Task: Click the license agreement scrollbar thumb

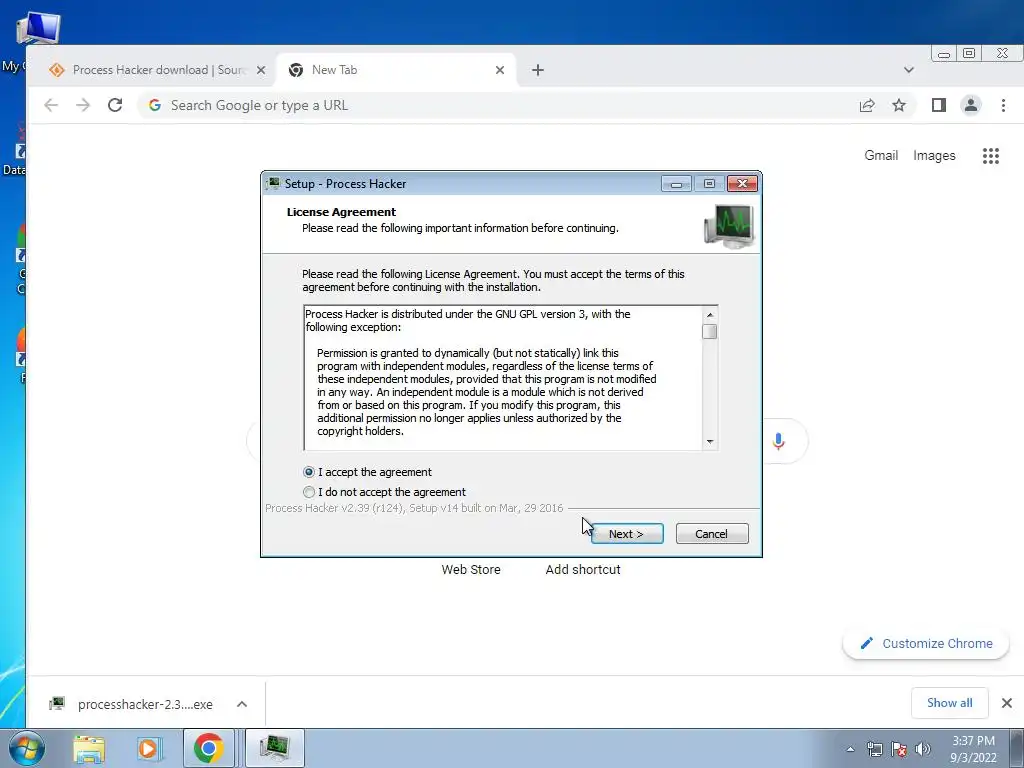Action: (710, 332)
